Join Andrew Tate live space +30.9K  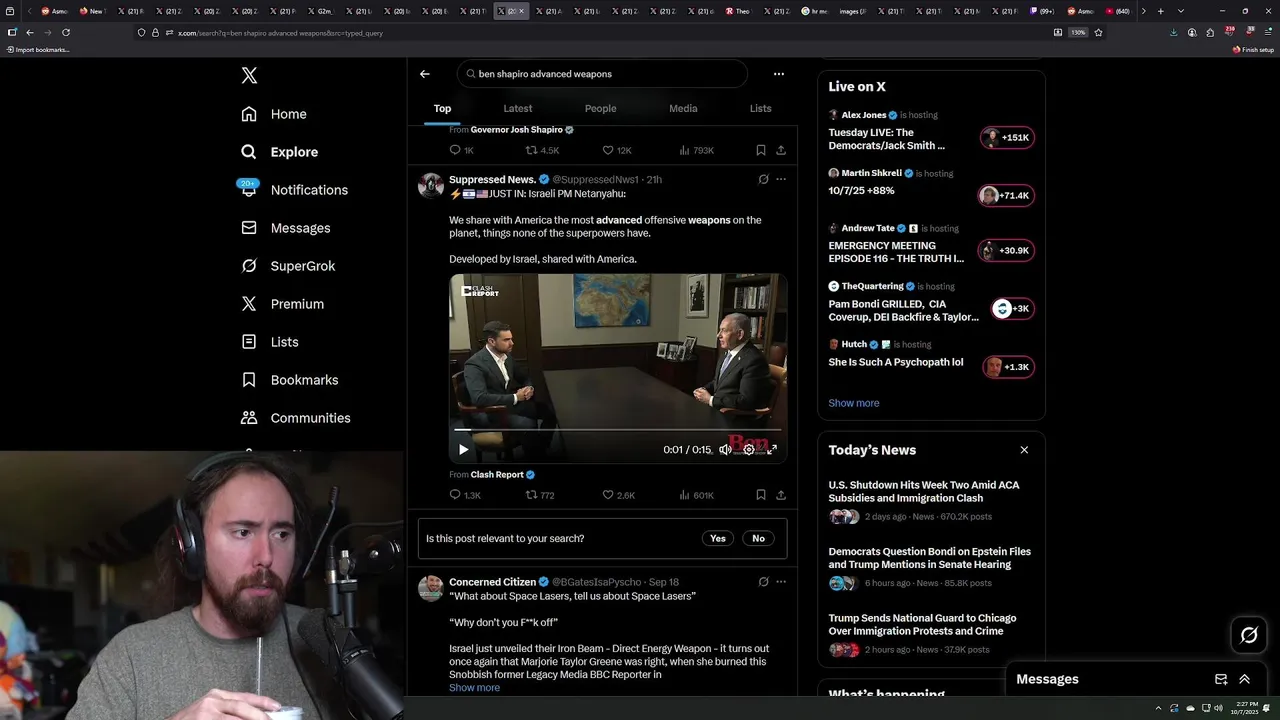(x=1006, y=251)
